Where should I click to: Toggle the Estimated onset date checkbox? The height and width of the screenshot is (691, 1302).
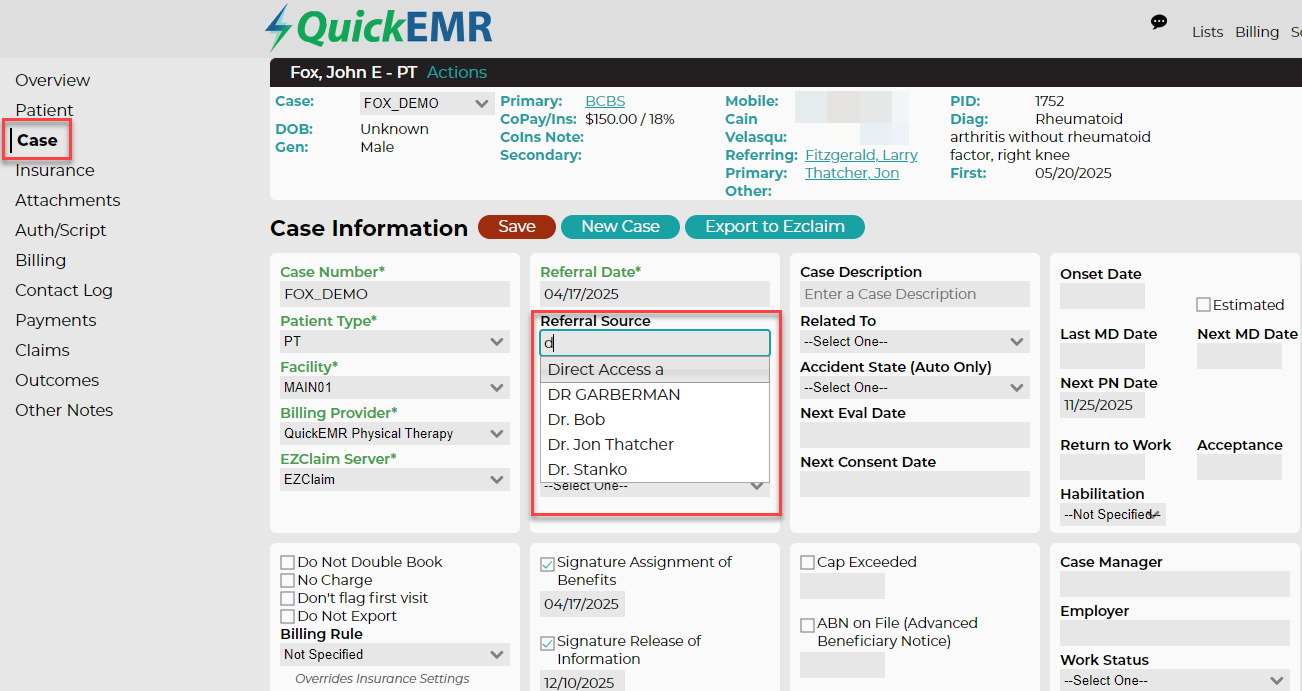point(1204,304)
